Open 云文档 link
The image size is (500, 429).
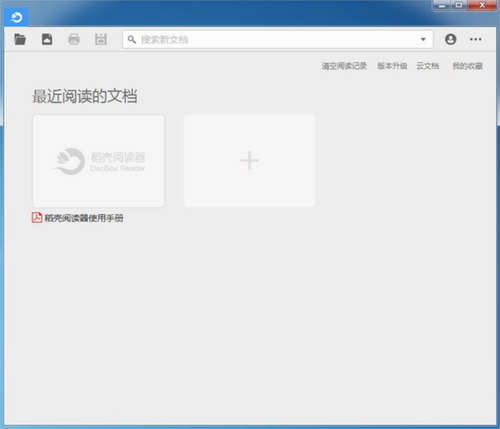point(427,66)
